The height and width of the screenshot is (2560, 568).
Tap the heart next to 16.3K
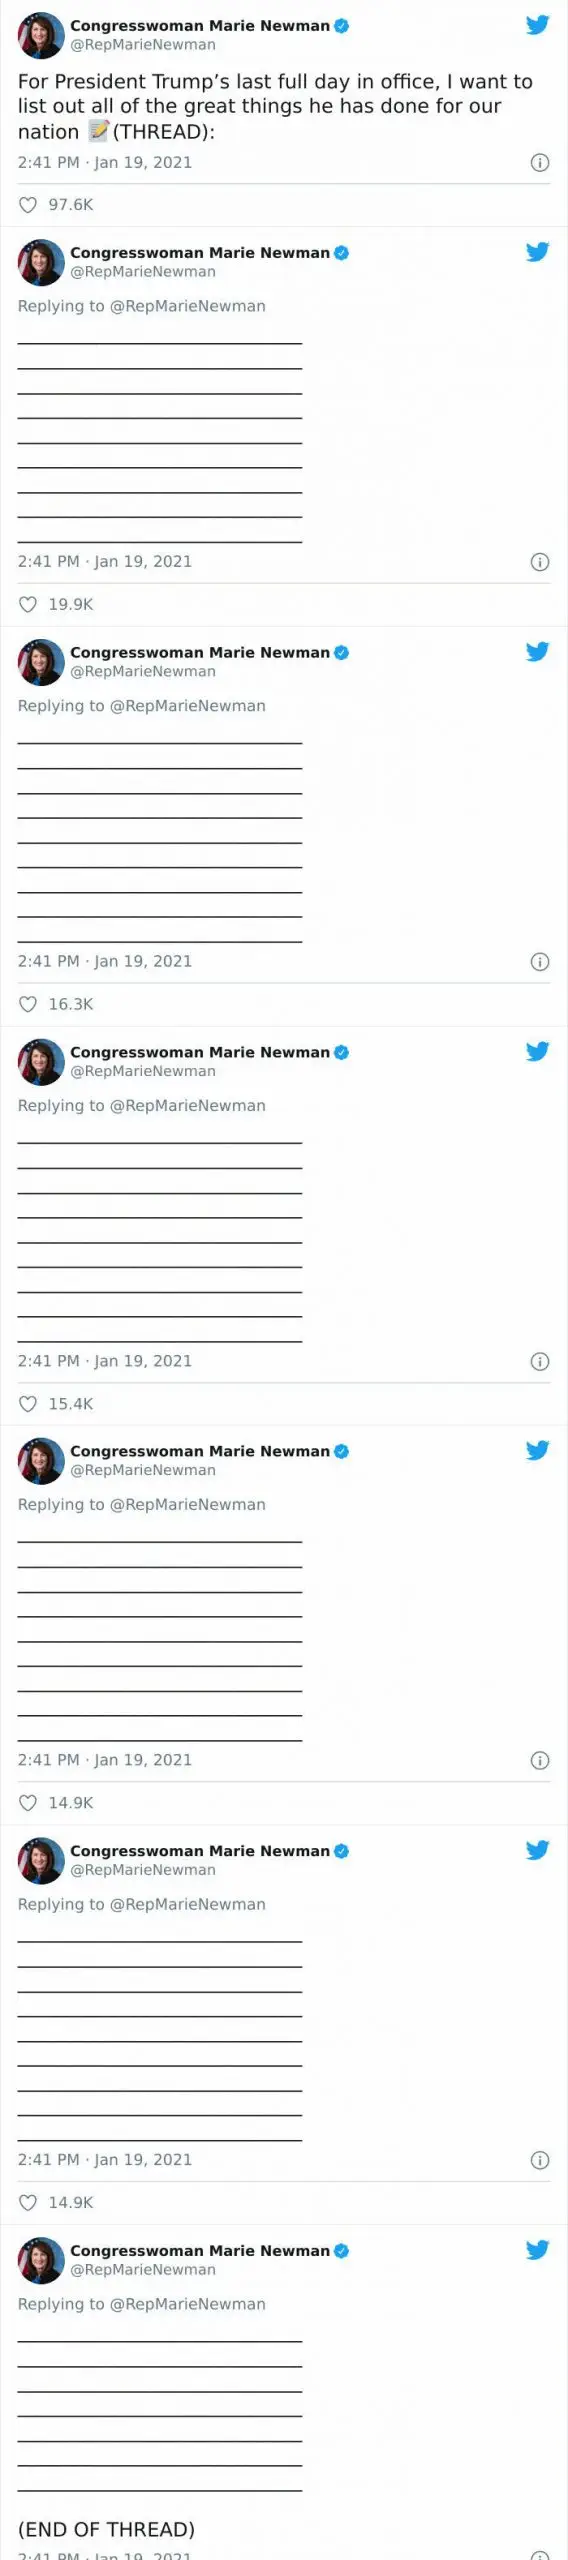[x=28, y=1005]
